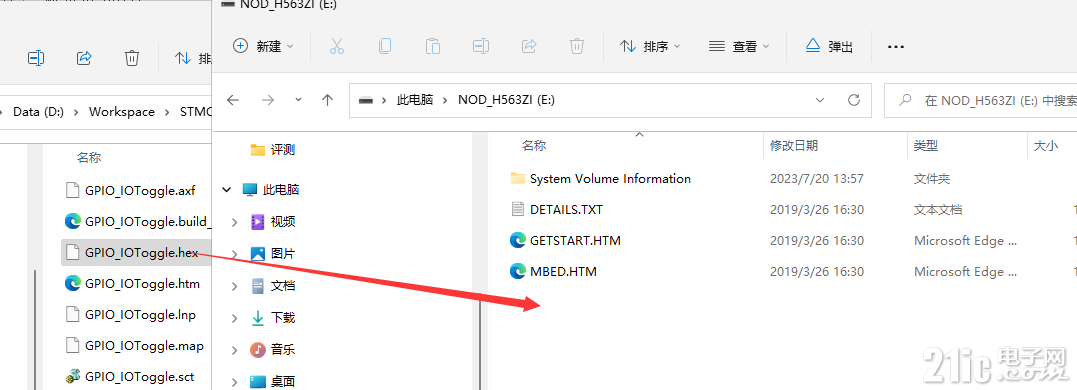
Task: Click the Back arrow in front window
Action: tap(233, 100)
